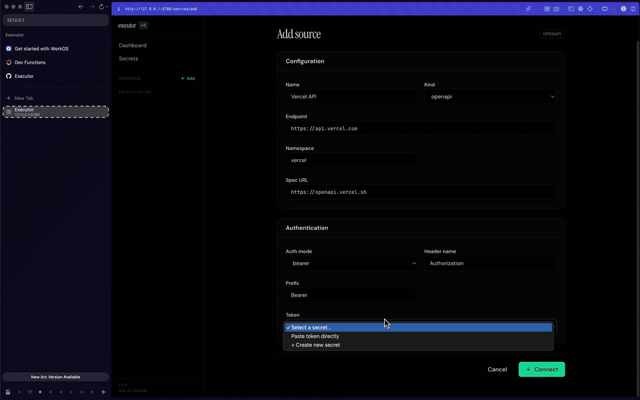Focus the Endpoint input field

(421, 129)
